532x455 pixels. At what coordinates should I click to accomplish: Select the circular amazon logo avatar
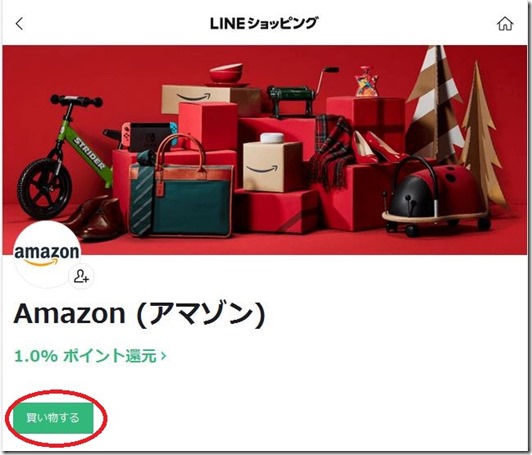point(47,255)
